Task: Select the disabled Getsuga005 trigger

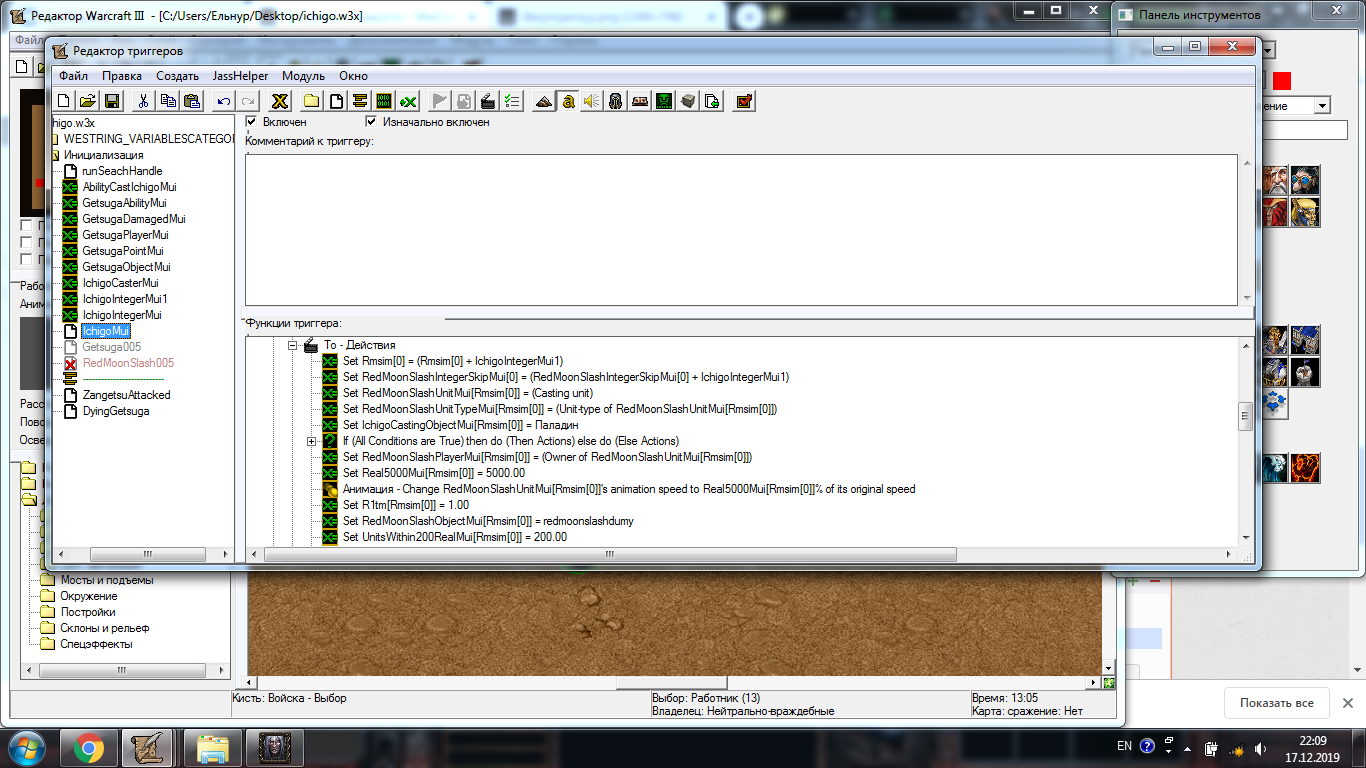Action: click(112, 347)
